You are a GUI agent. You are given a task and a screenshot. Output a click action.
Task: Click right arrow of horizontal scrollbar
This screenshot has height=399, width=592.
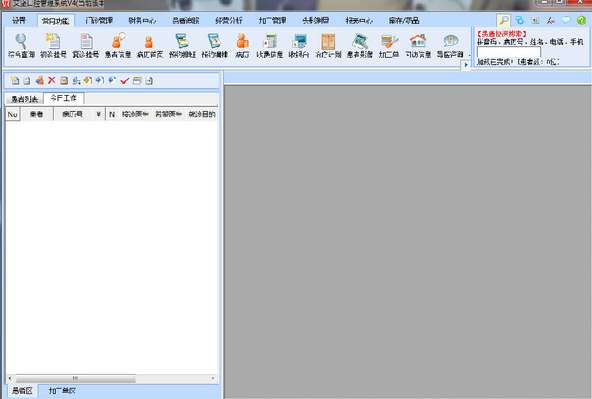213,378
